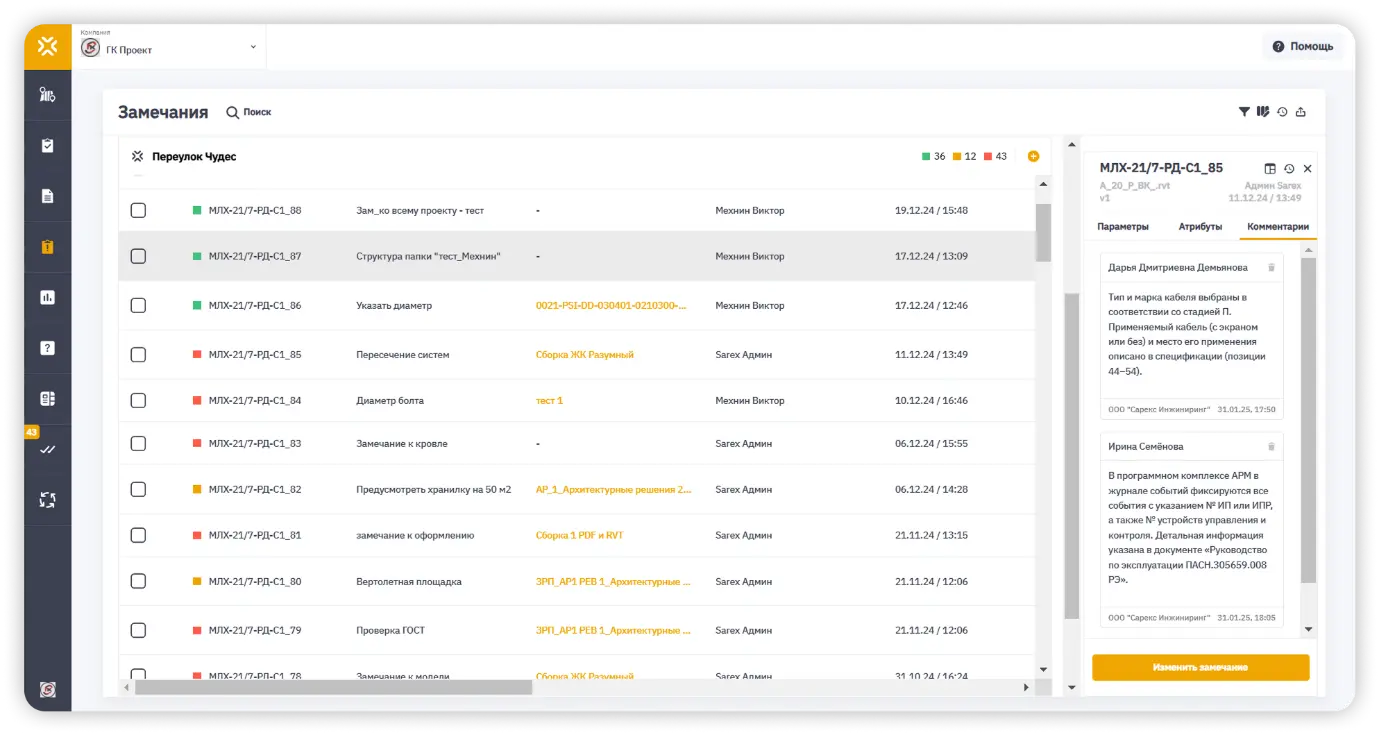Viewport: 1379px width, 735px height.
Task: Click the red status counter 43
Action: 995,156
